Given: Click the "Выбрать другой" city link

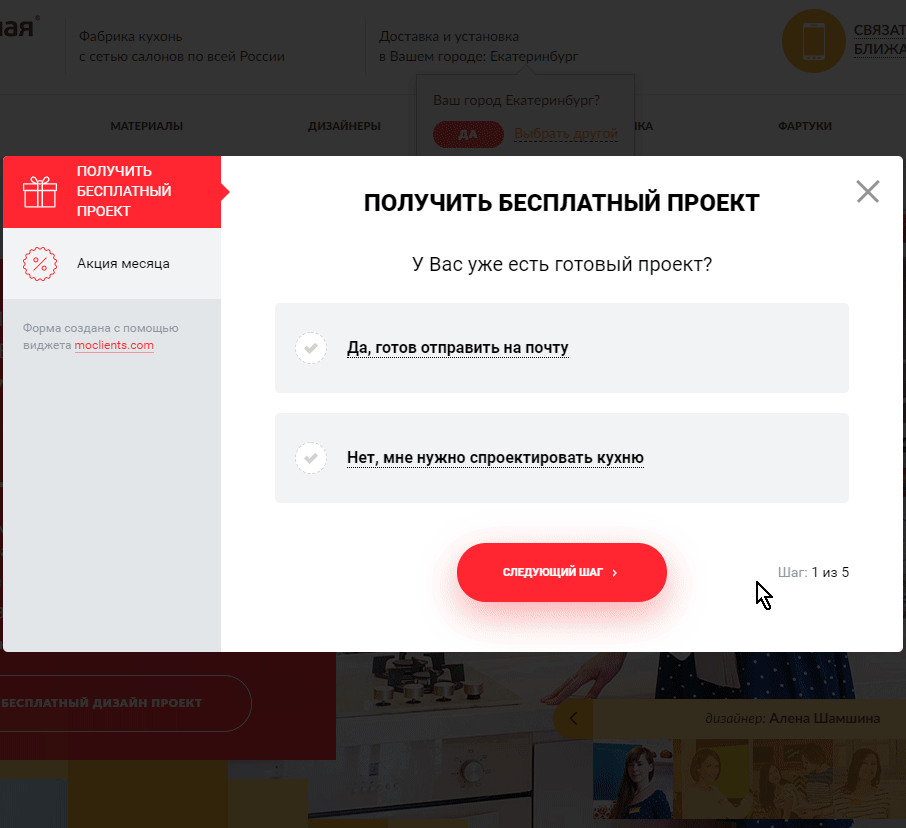Looking at the screenshot, I should pos(565,134).
